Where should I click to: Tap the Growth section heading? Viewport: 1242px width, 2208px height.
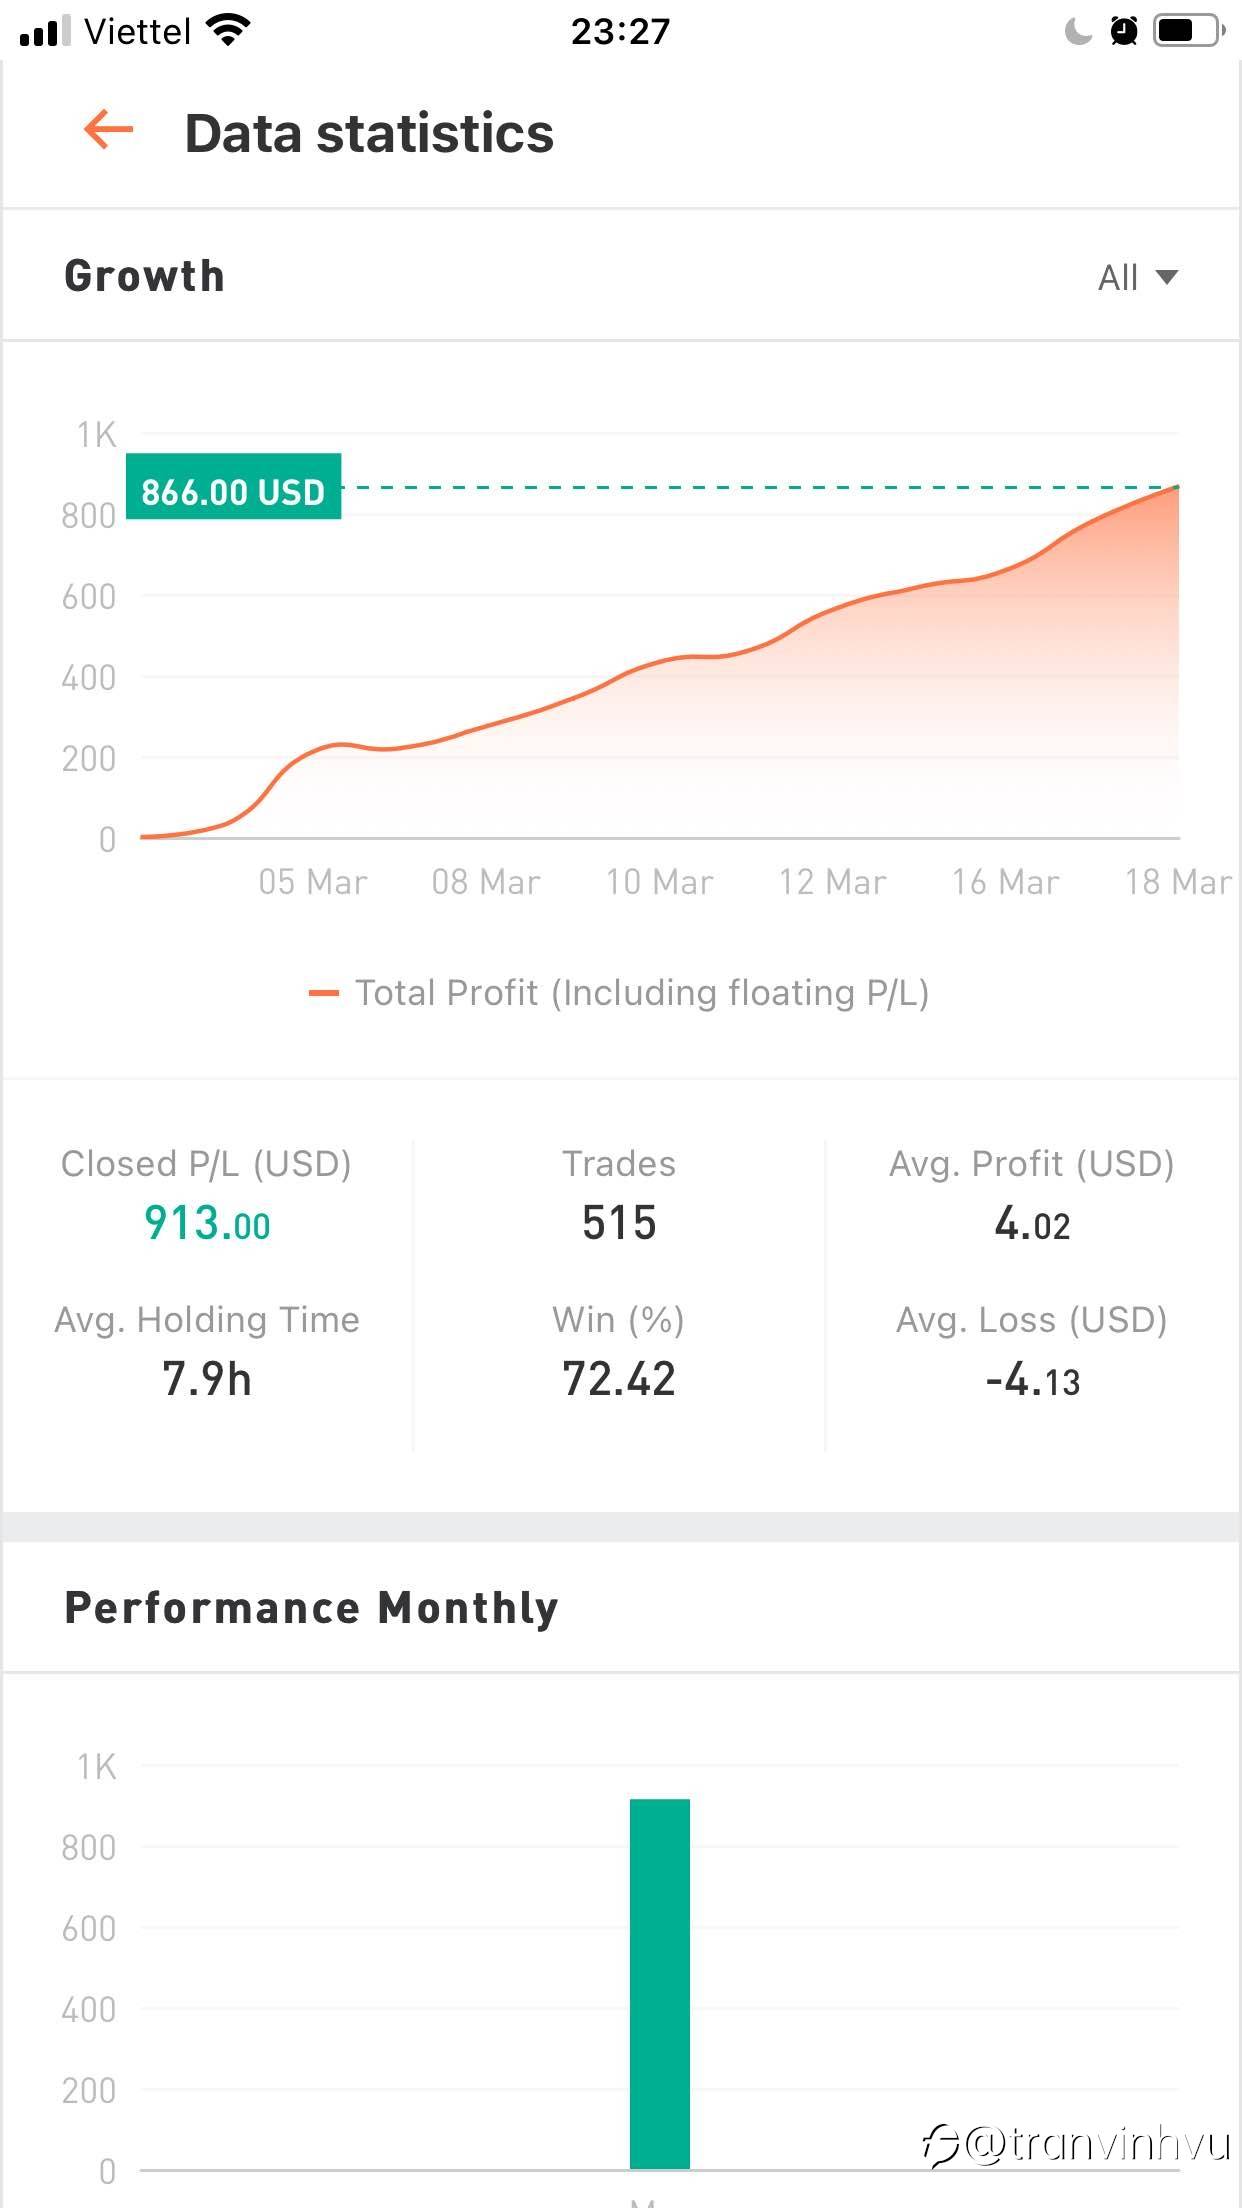(145, 276)
